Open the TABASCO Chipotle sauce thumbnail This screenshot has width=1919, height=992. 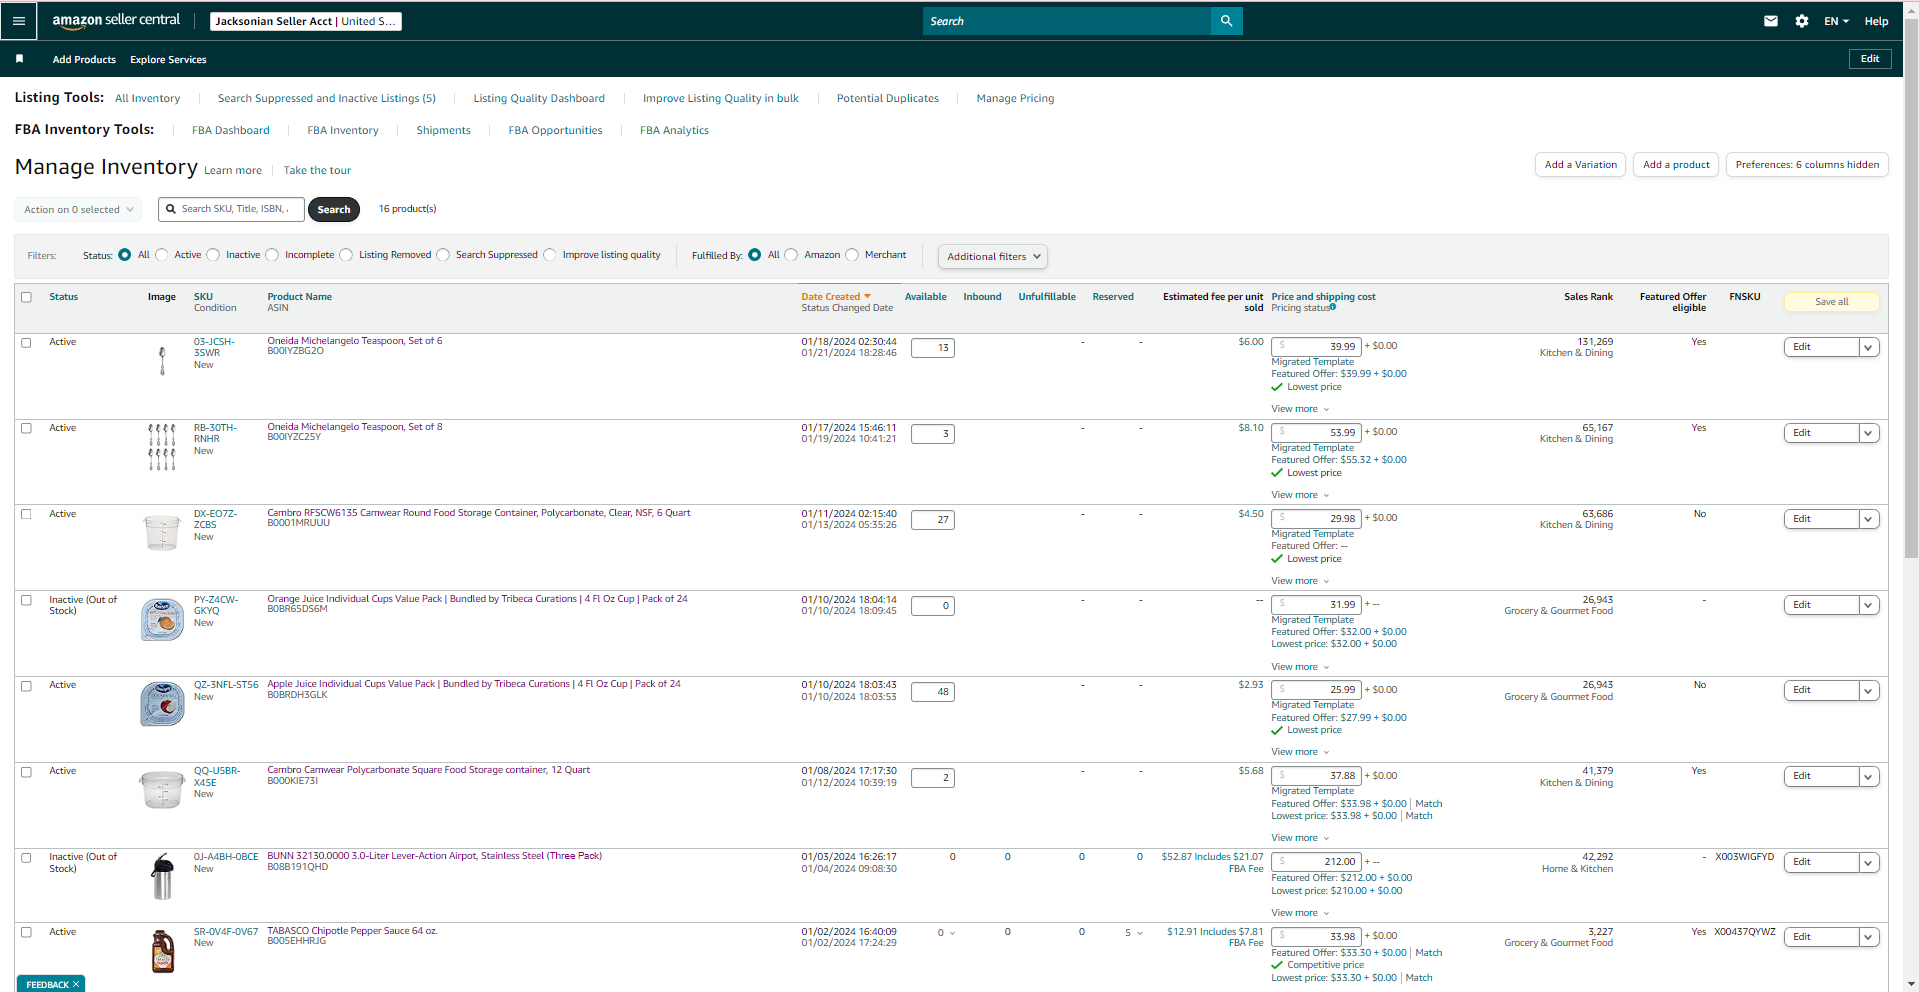click(x=162, y=951)
